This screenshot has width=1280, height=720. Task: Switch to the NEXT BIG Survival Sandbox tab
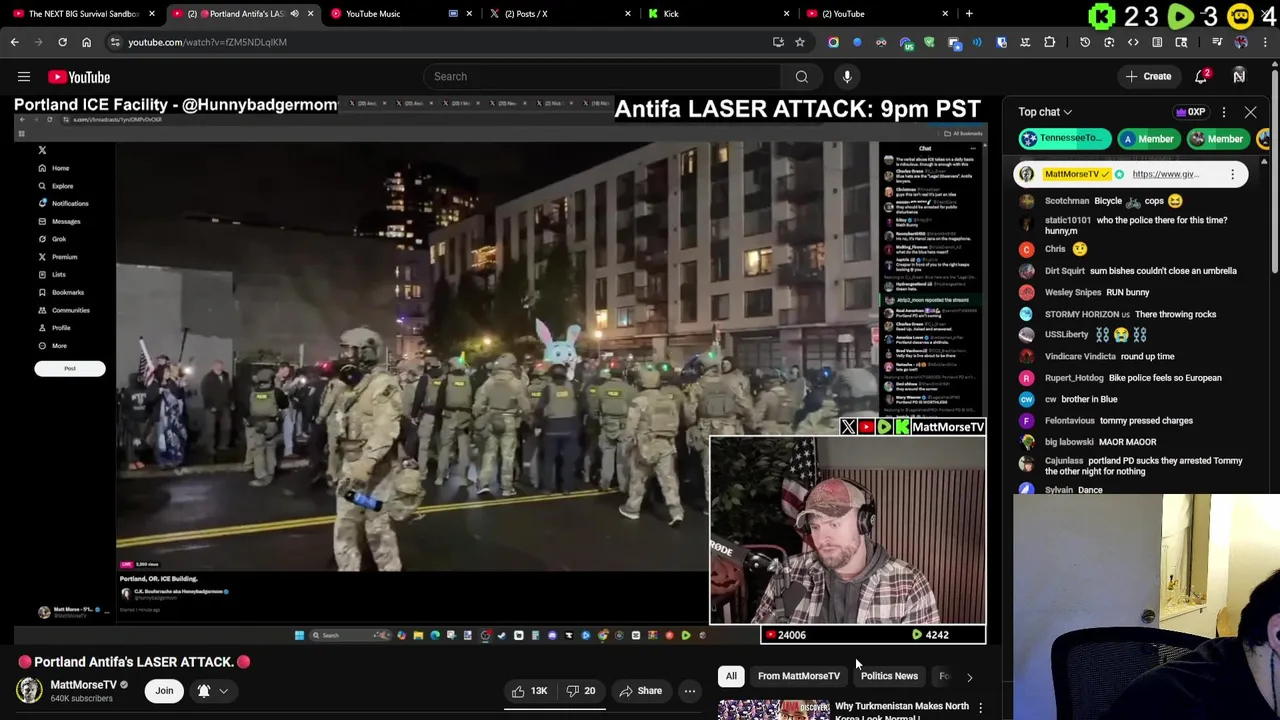tap(83, 14)
